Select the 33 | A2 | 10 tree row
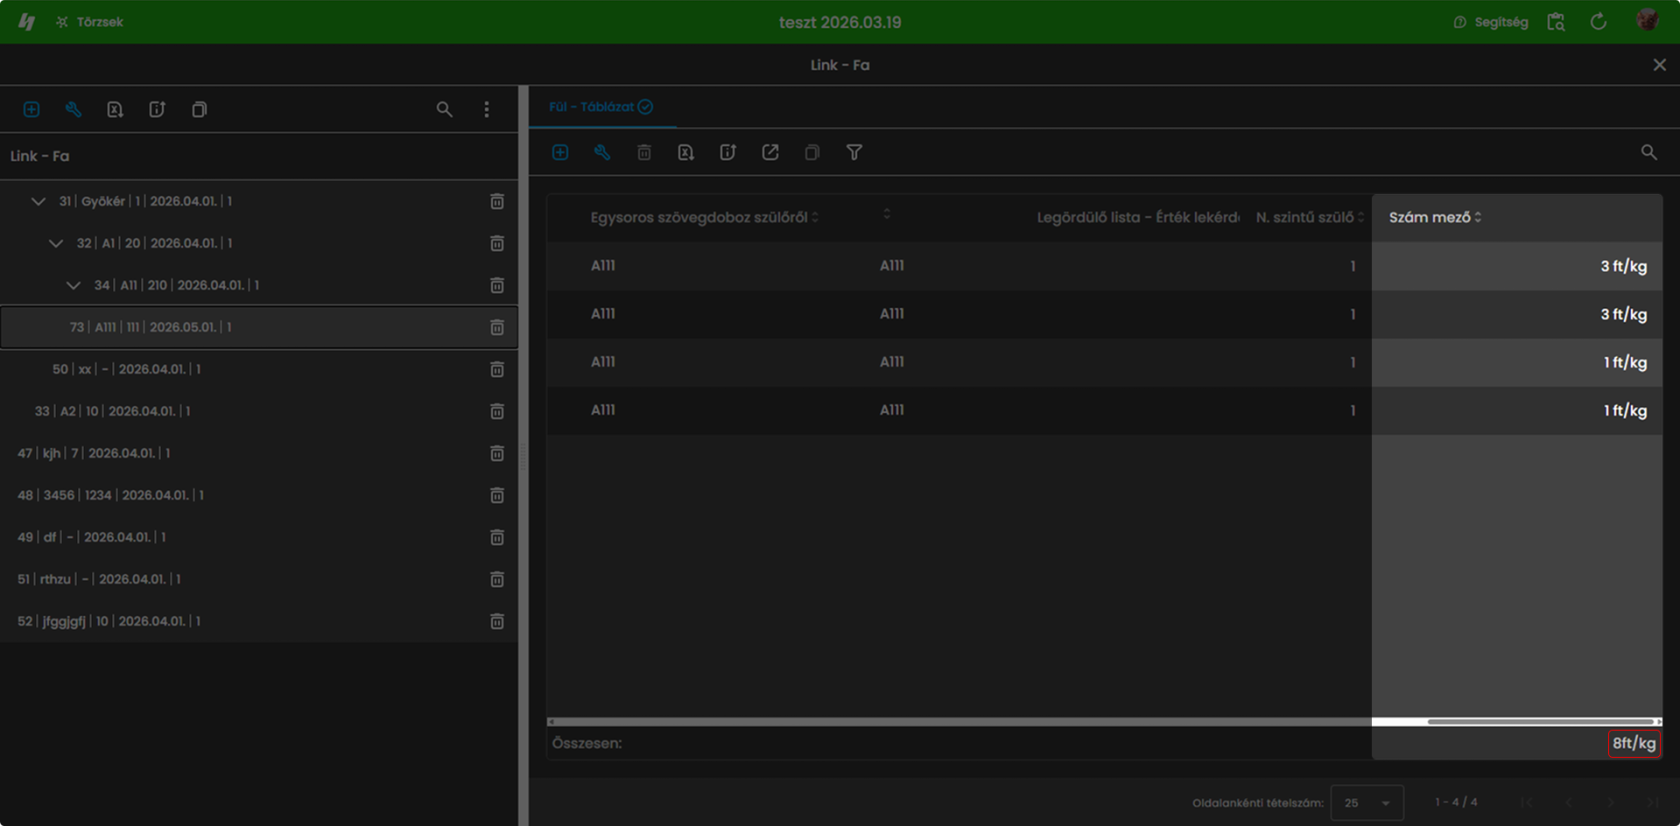Image resolution: width=1680 pixels, height=826 pixels. (259, 411)
